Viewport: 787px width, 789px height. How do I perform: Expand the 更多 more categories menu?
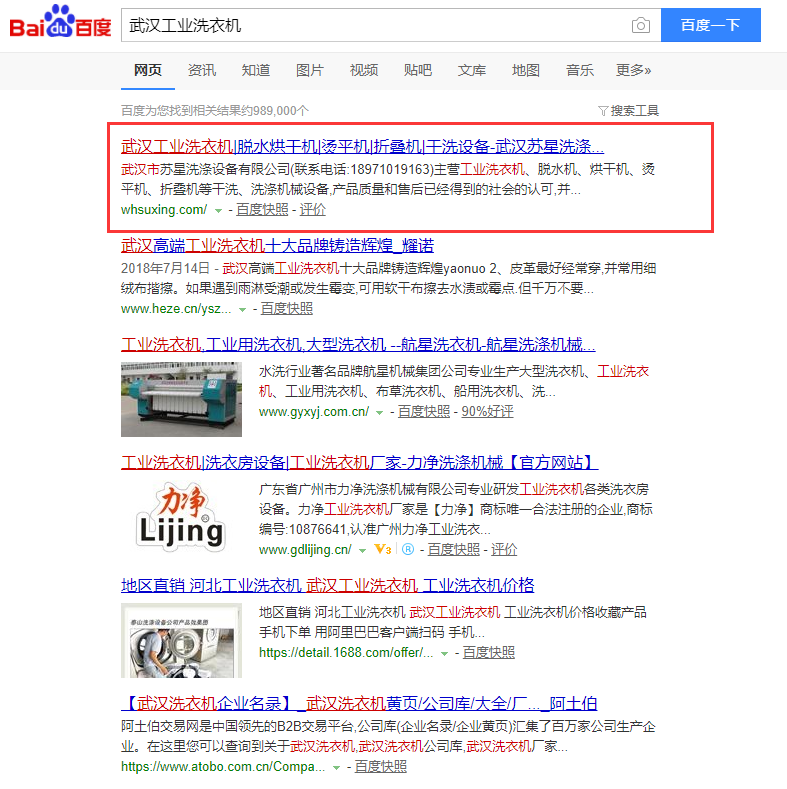[x=633, y=70]
